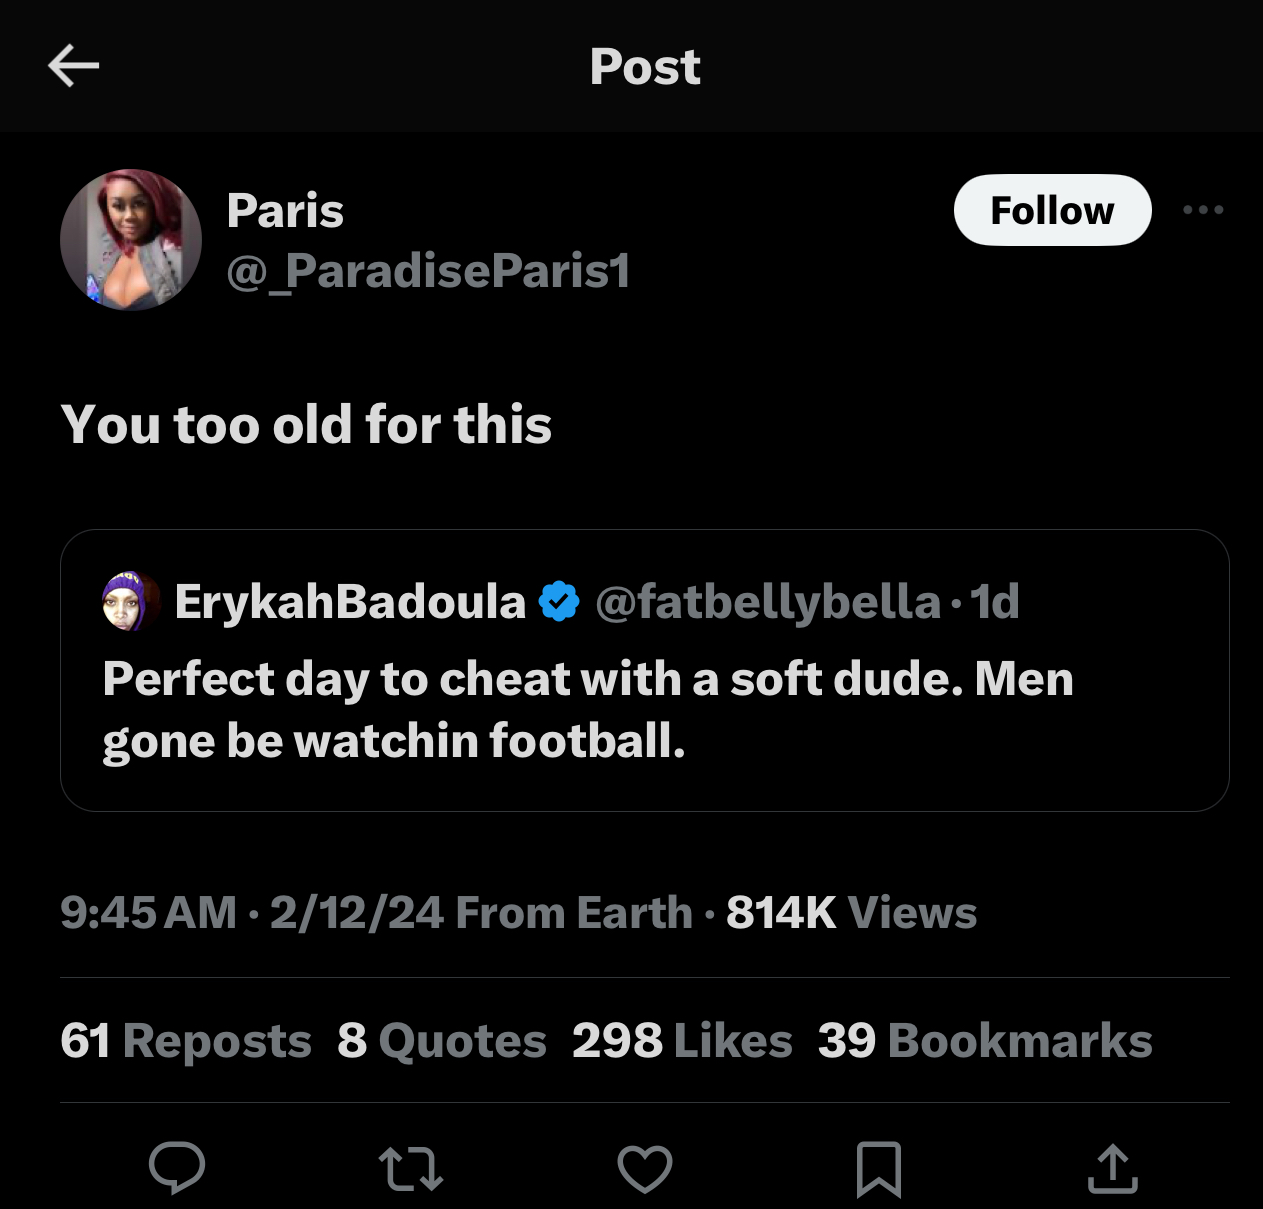The width and height of the screenshot is (1263, 1209).
Task: Open Paris's profile picture
Action: pyautogui.click(x=130, y=240)
